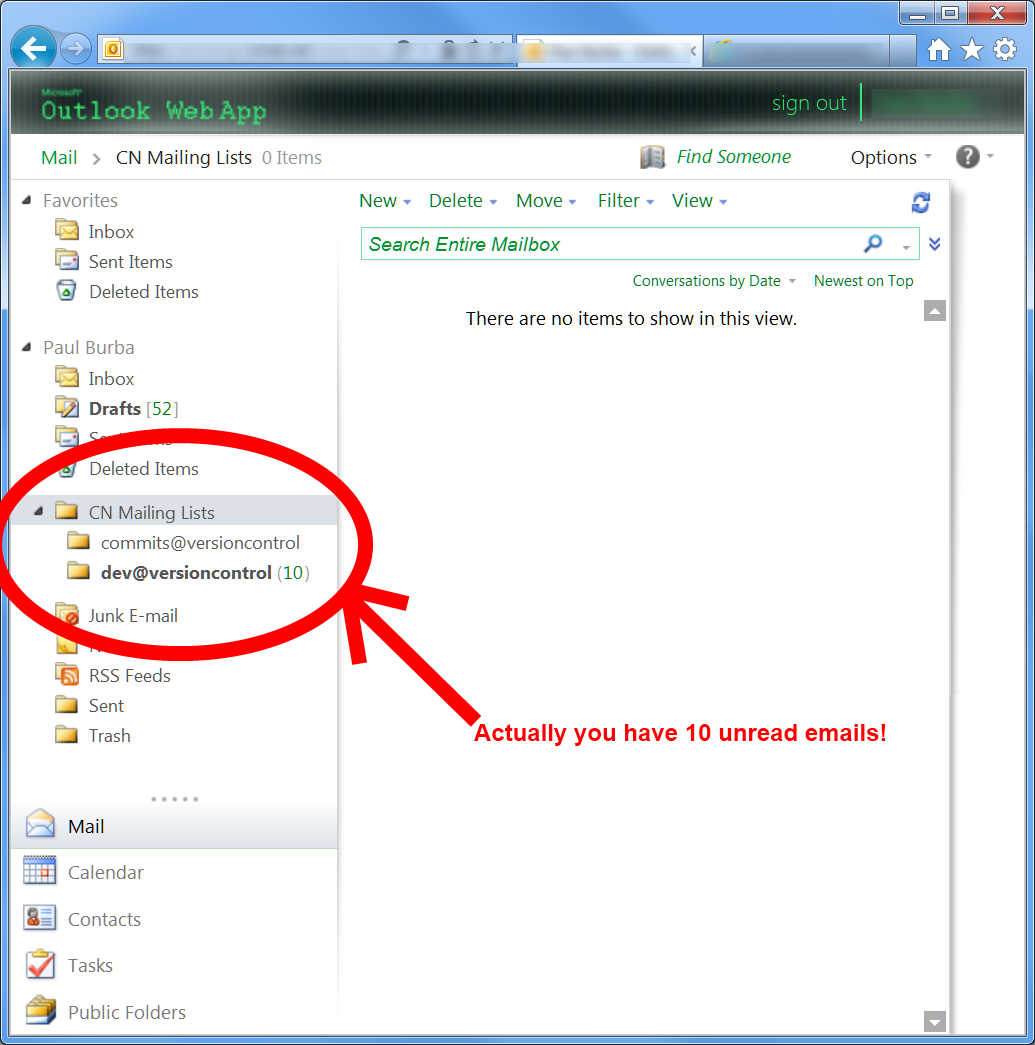The height and width of the screenshot is (1045, 1035).
Task: Switch to the Mail module
Action: point(173,826)
